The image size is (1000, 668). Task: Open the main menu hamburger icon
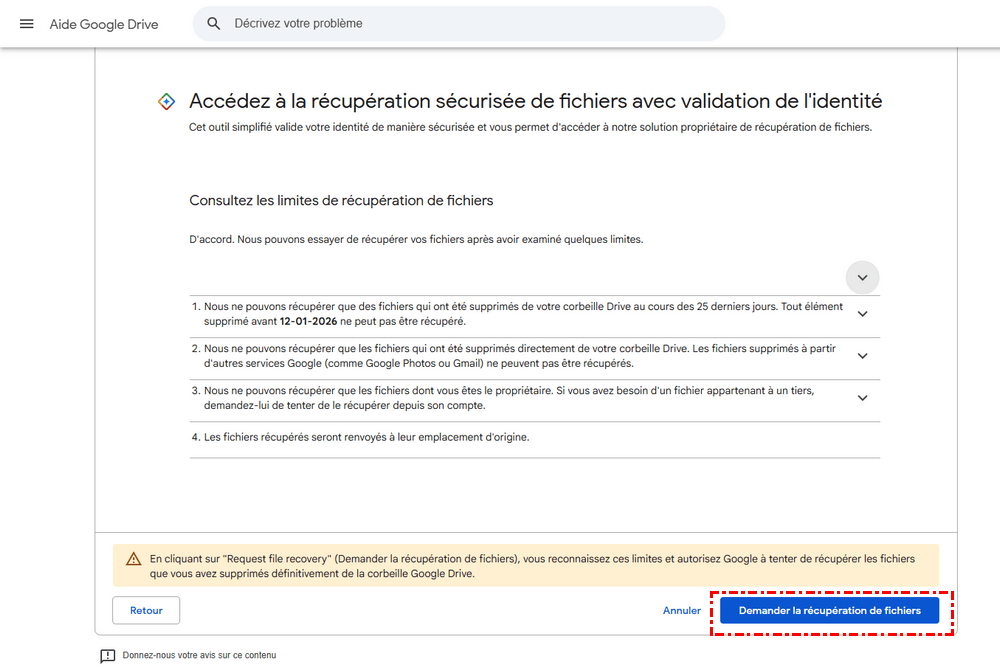[x=27, y=24]
